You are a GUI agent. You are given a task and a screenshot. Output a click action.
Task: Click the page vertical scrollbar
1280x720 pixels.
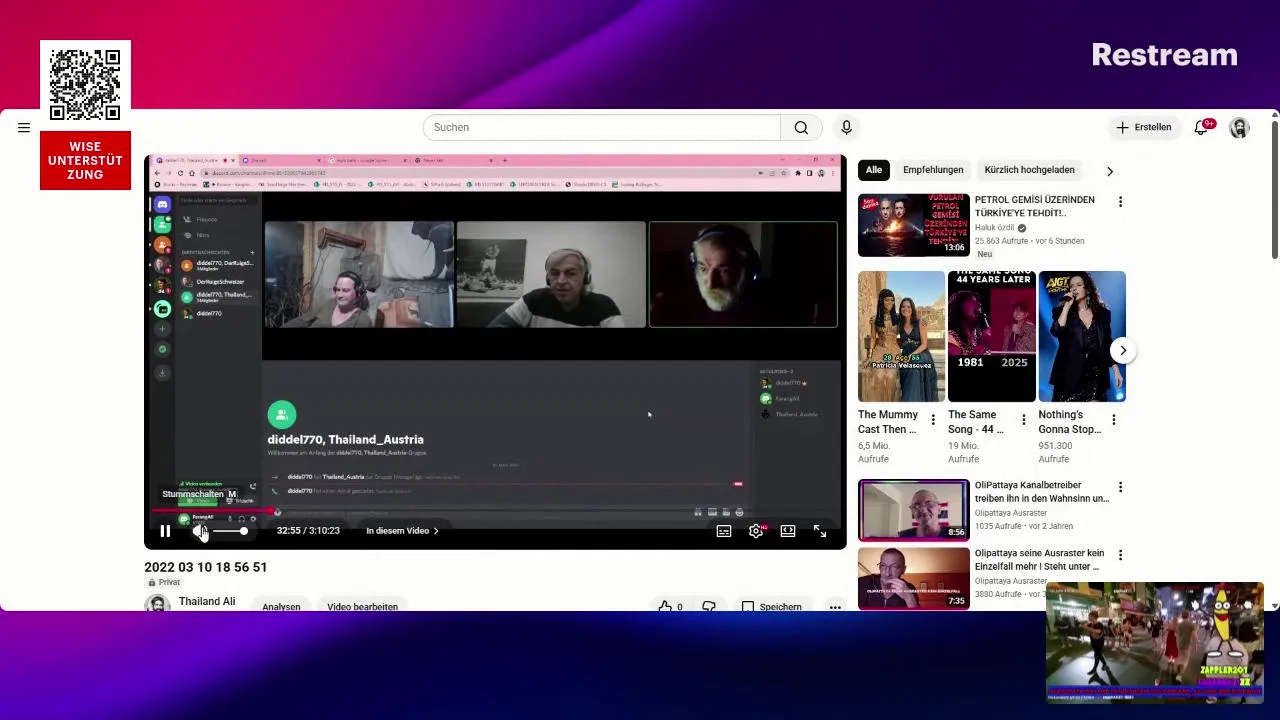tap(1274, 190)
